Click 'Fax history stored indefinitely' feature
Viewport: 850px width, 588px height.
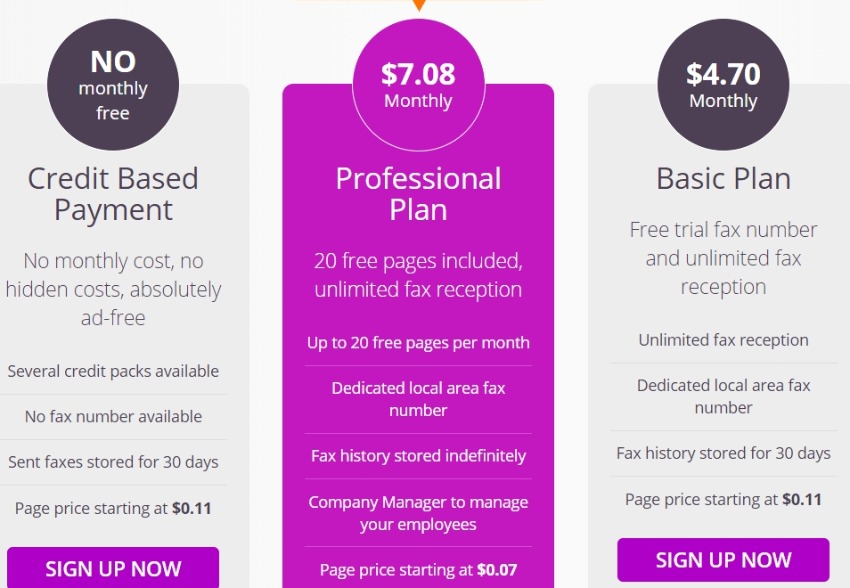point(418,456)
